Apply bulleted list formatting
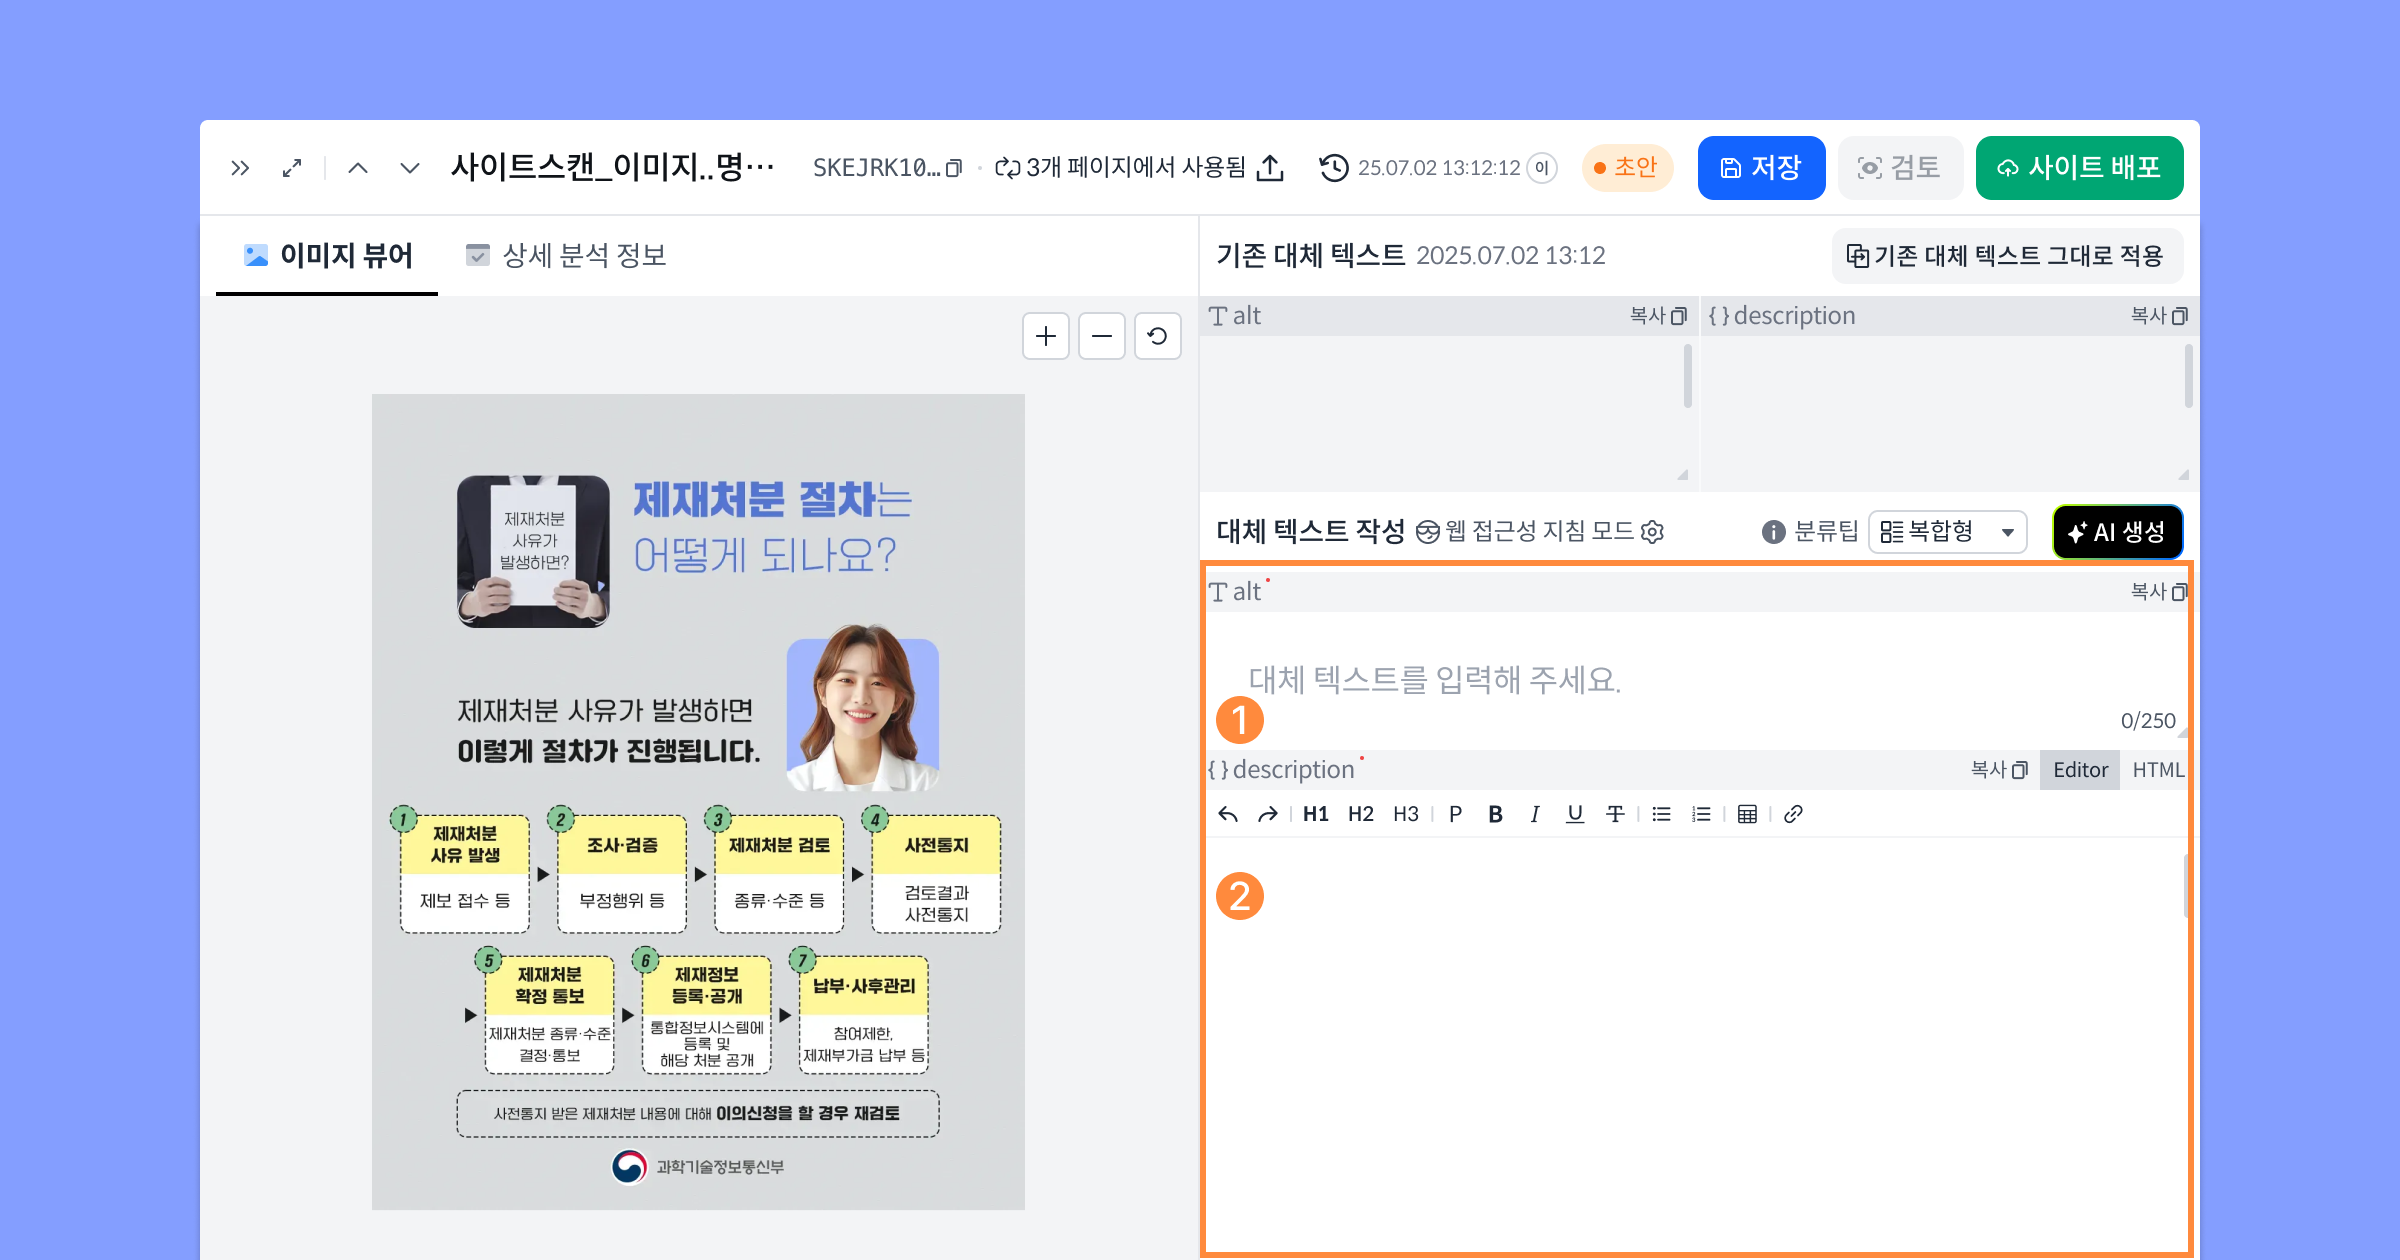Image resolution: width=2400 pixels, height=1260 pixels. click(1661, 814)
